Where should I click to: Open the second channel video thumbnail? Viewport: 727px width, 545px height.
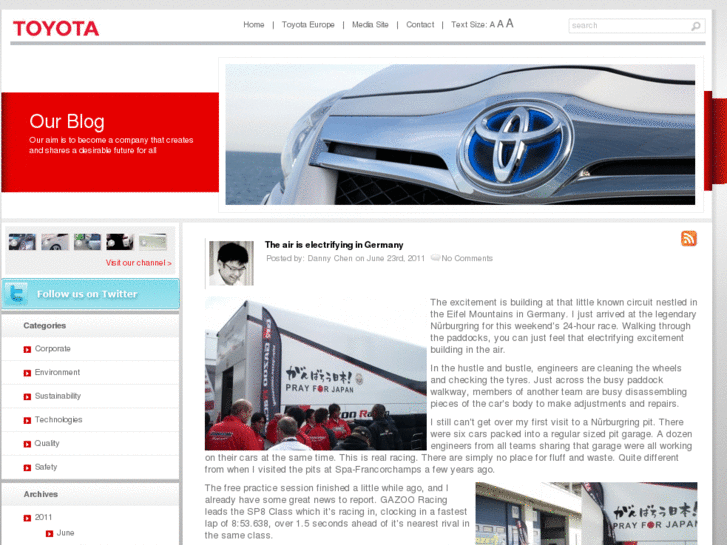click(x=55, y=242)
